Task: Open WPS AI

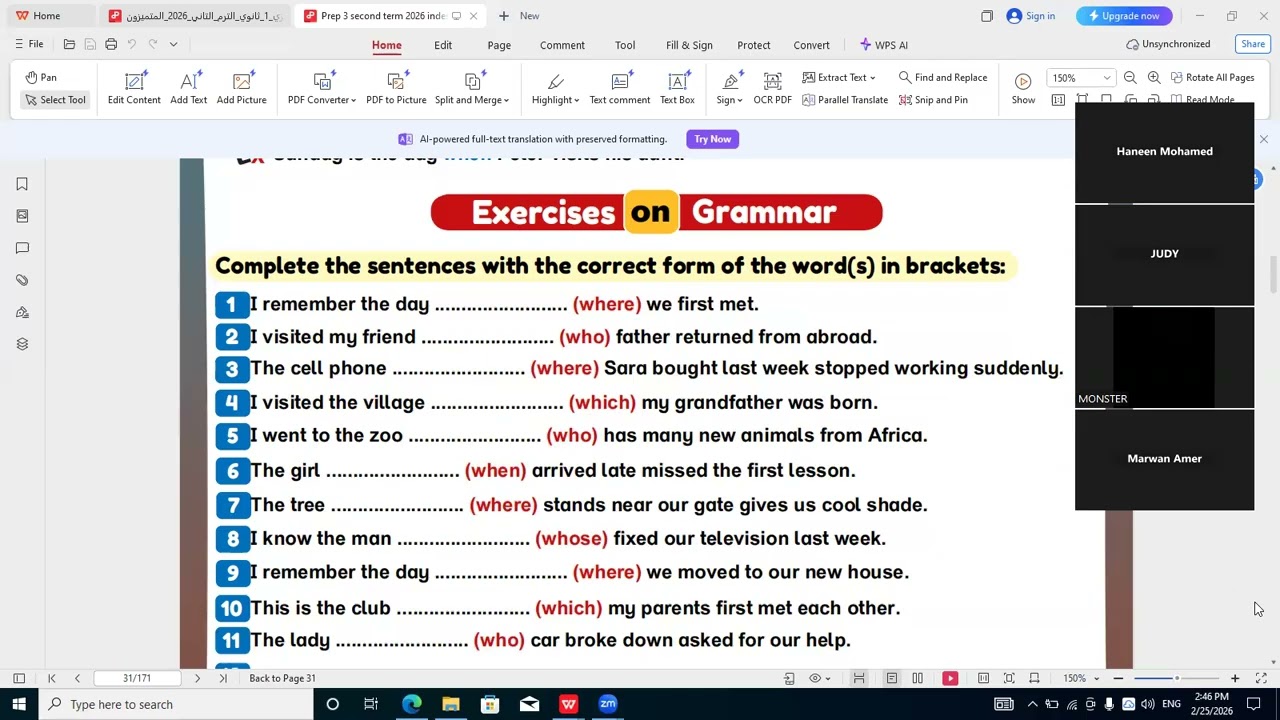Action: pyautogui.click(x=884, y=45)
